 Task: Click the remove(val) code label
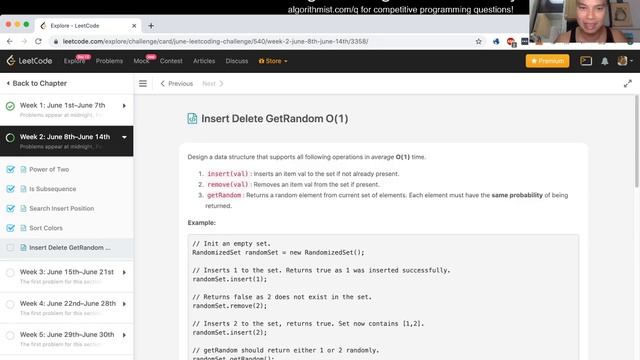click(x=227, y=184)
